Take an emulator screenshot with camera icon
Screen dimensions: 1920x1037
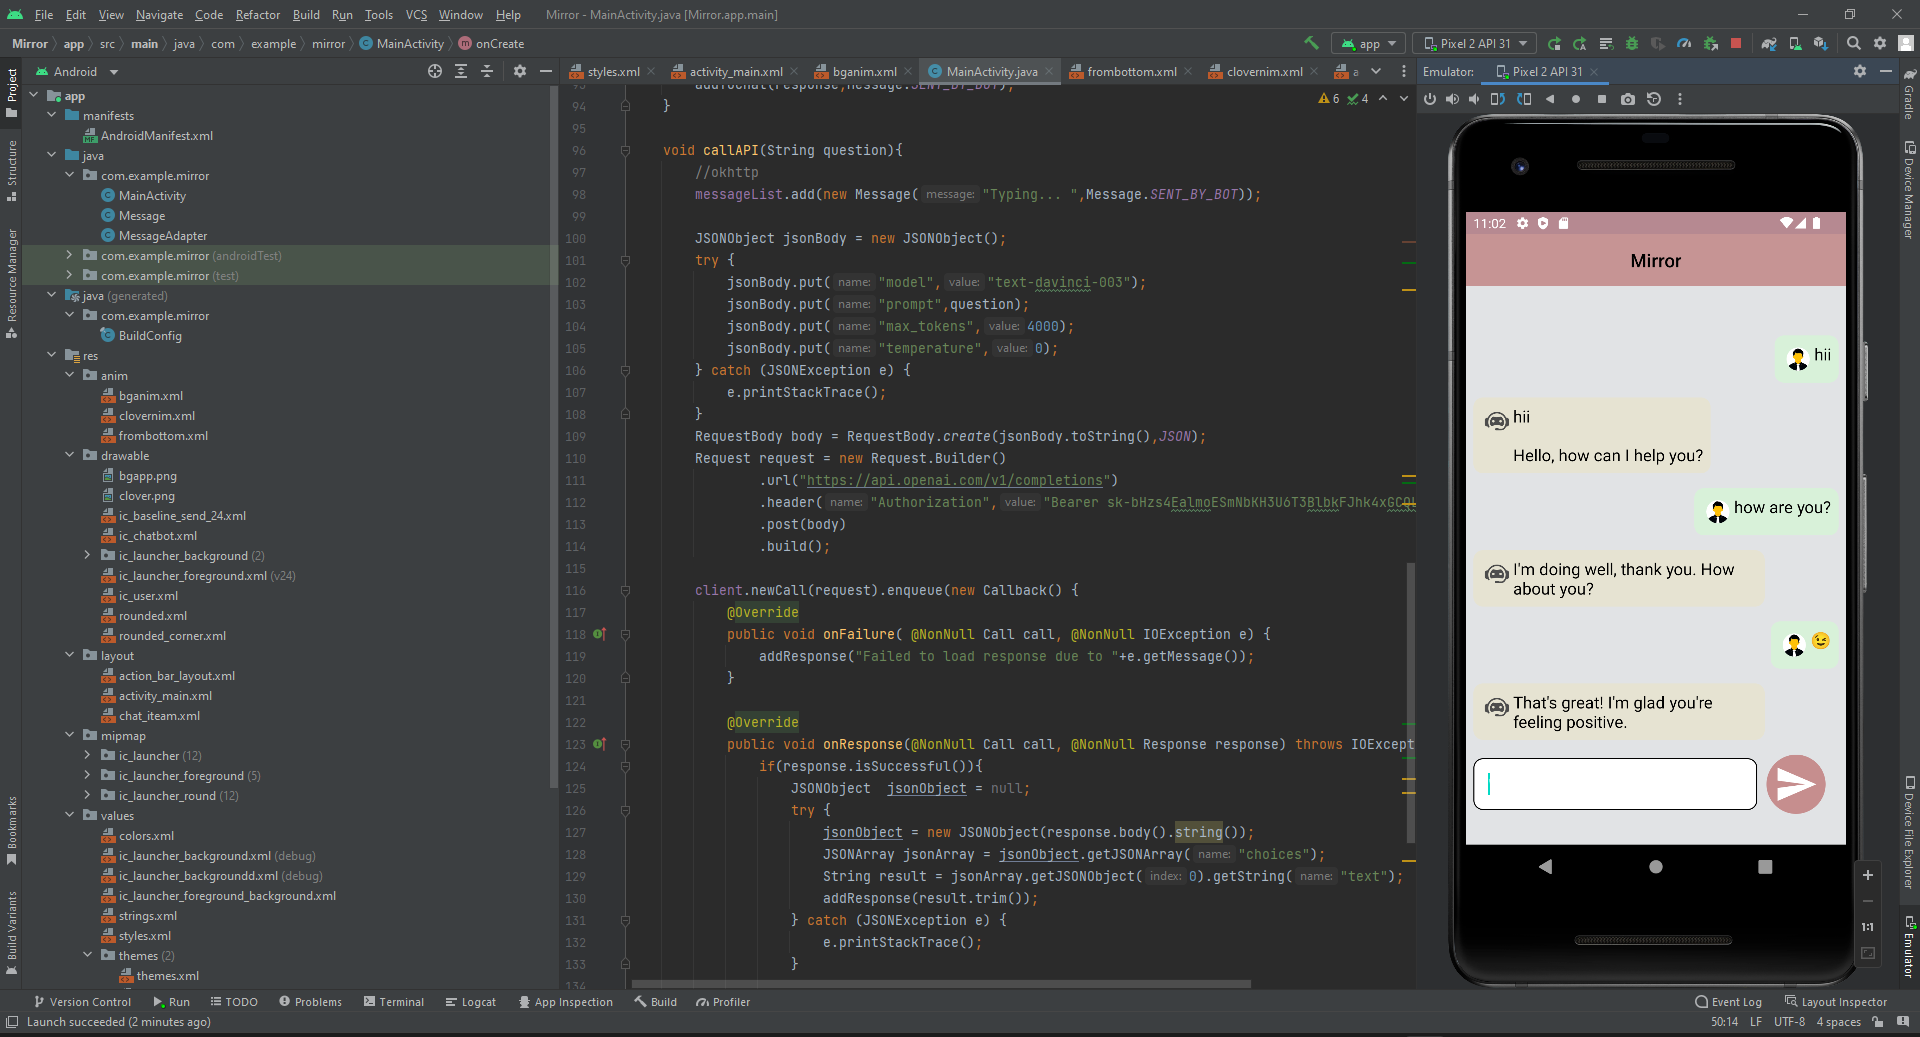click(x=1628, y=99)
